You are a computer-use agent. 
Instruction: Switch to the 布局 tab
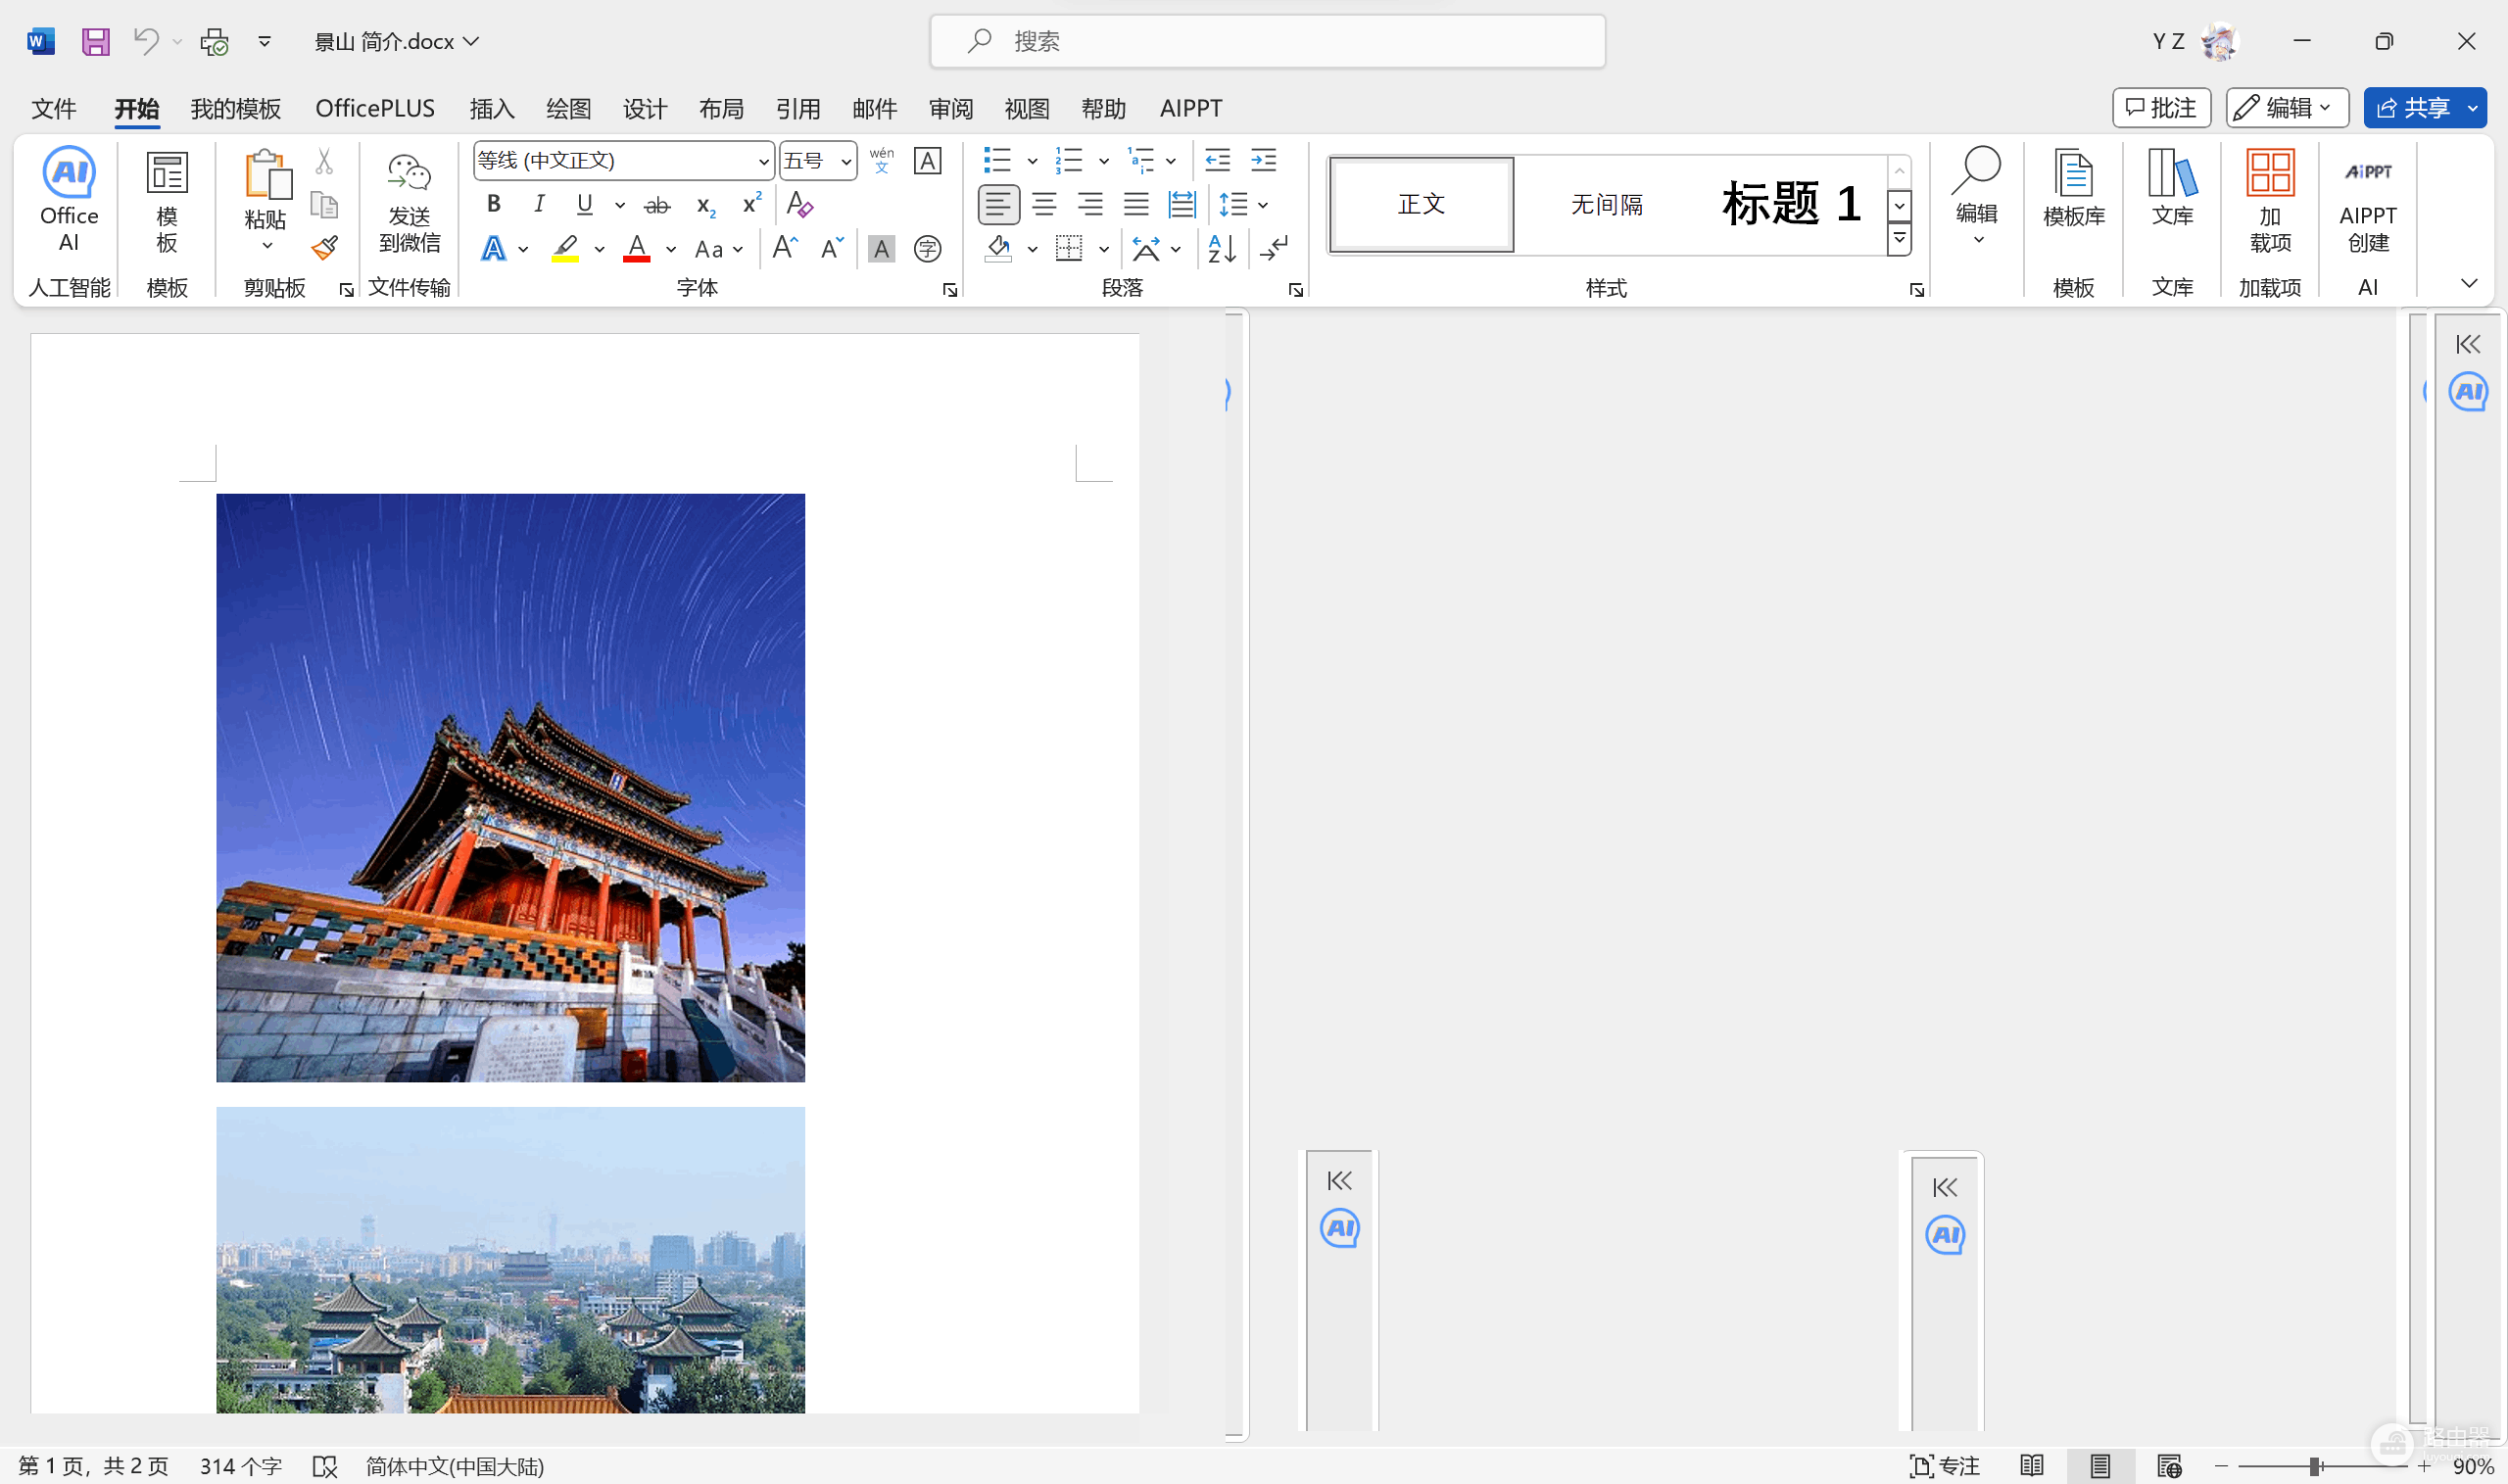(x=721, y=108)
